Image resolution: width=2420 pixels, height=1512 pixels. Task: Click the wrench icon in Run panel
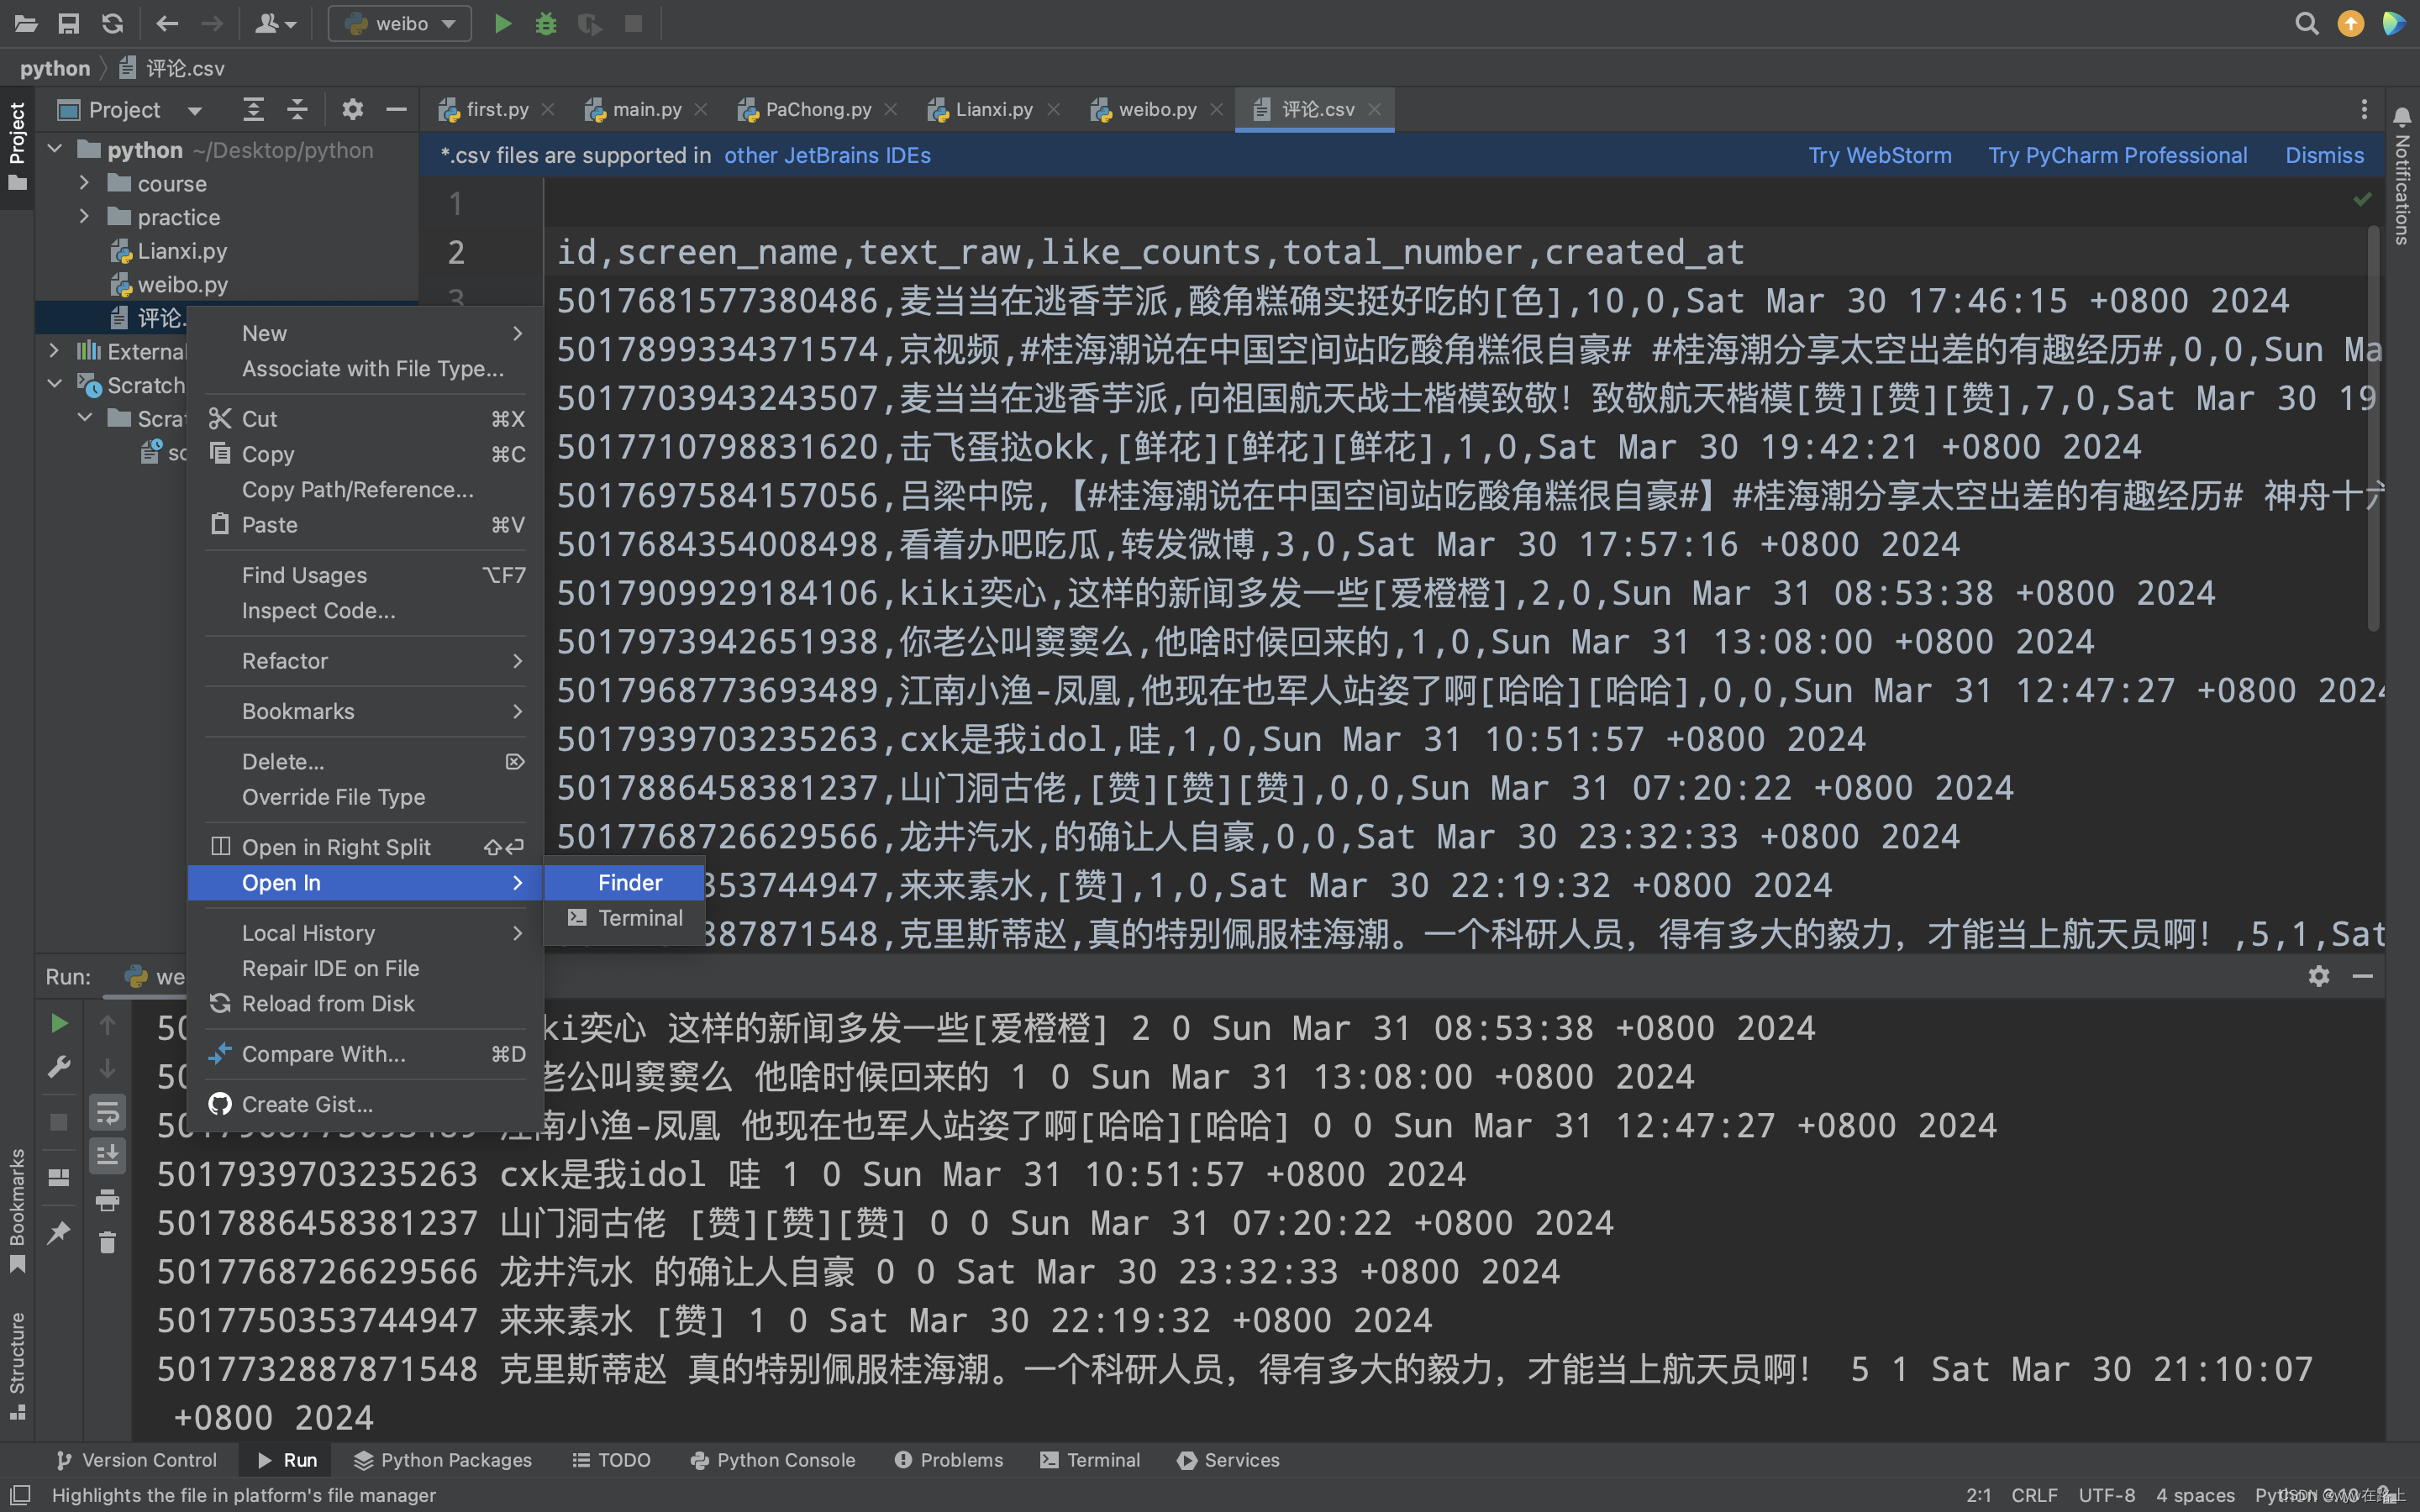click(x=59, y=1067)
